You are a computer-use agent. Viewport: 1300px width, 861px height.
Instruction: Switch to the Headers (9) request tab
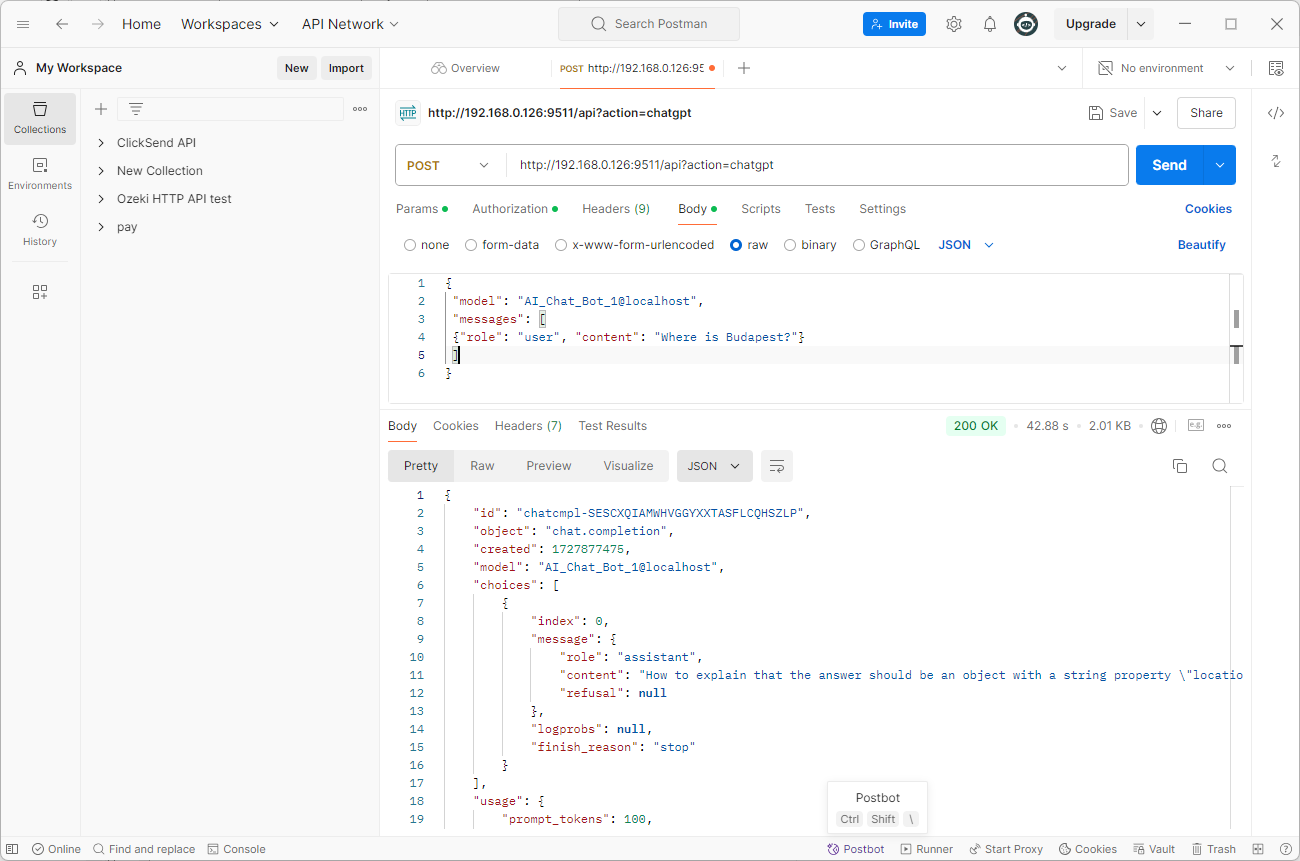pyautogui.click(x=615, y=209)
